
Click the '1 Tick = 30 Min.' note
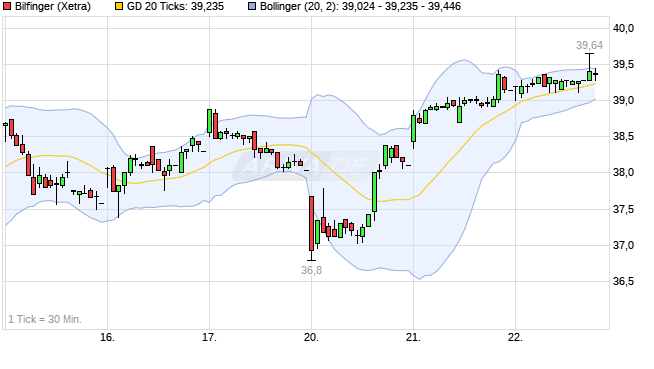(45, 319)
